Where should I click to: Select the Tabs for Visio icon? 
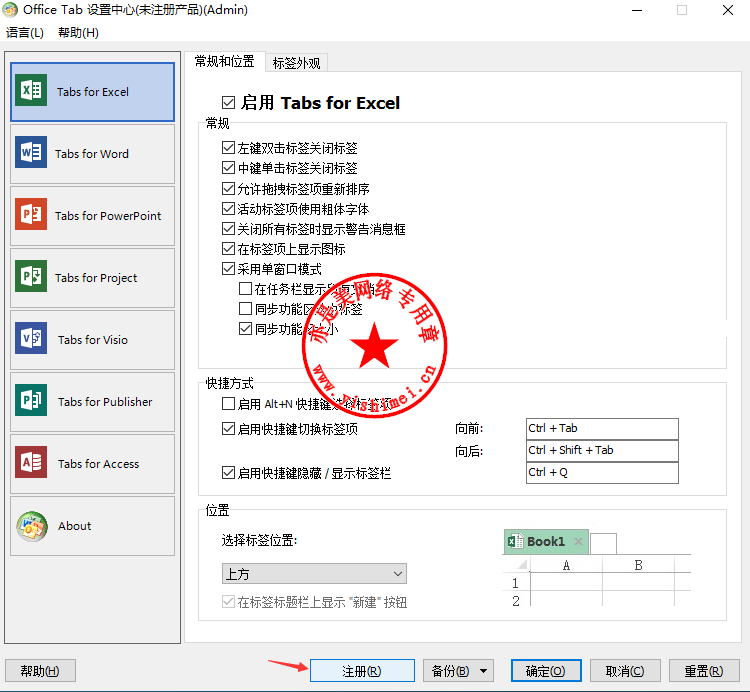[x=31, y=338]
